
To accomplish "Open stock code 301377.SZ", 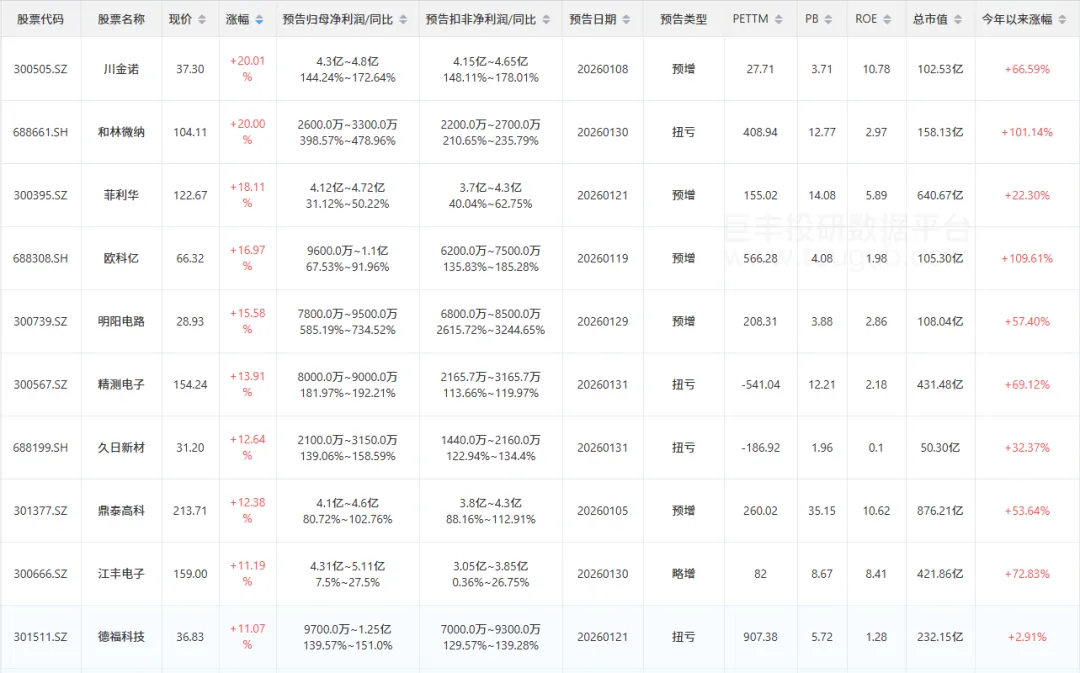I will point(41,511).
